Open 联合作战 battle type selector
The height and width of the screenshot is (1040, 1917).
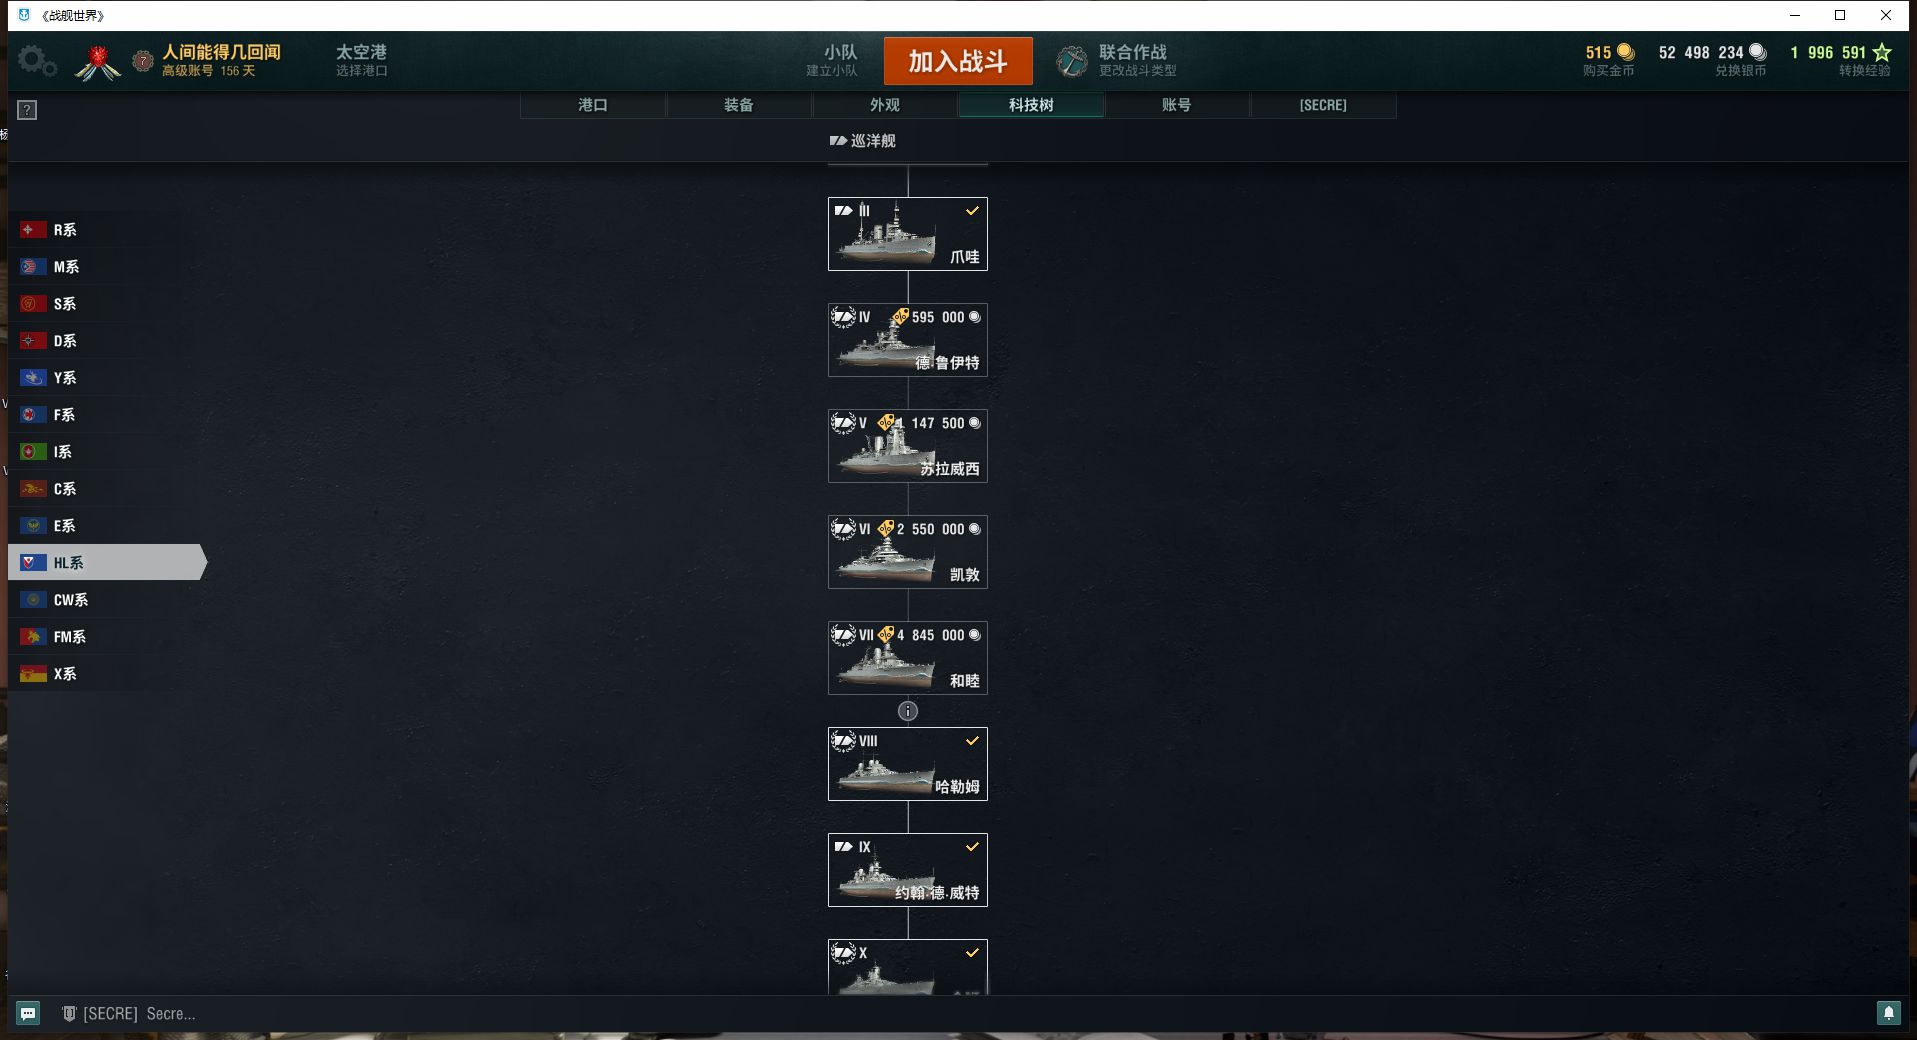point(1137,60)
